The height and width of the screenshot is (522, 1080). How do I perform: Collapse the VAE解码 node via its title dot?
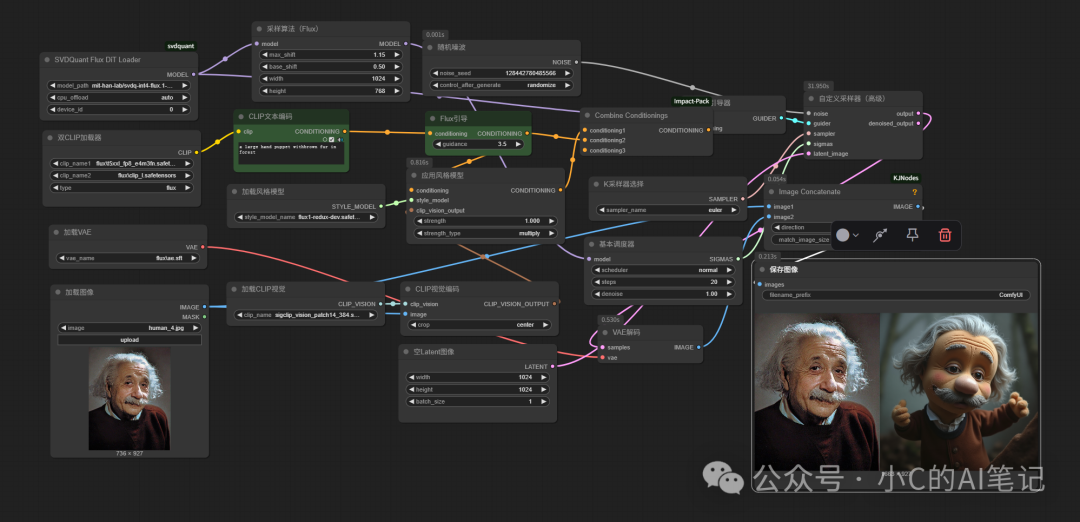[605, 332]
